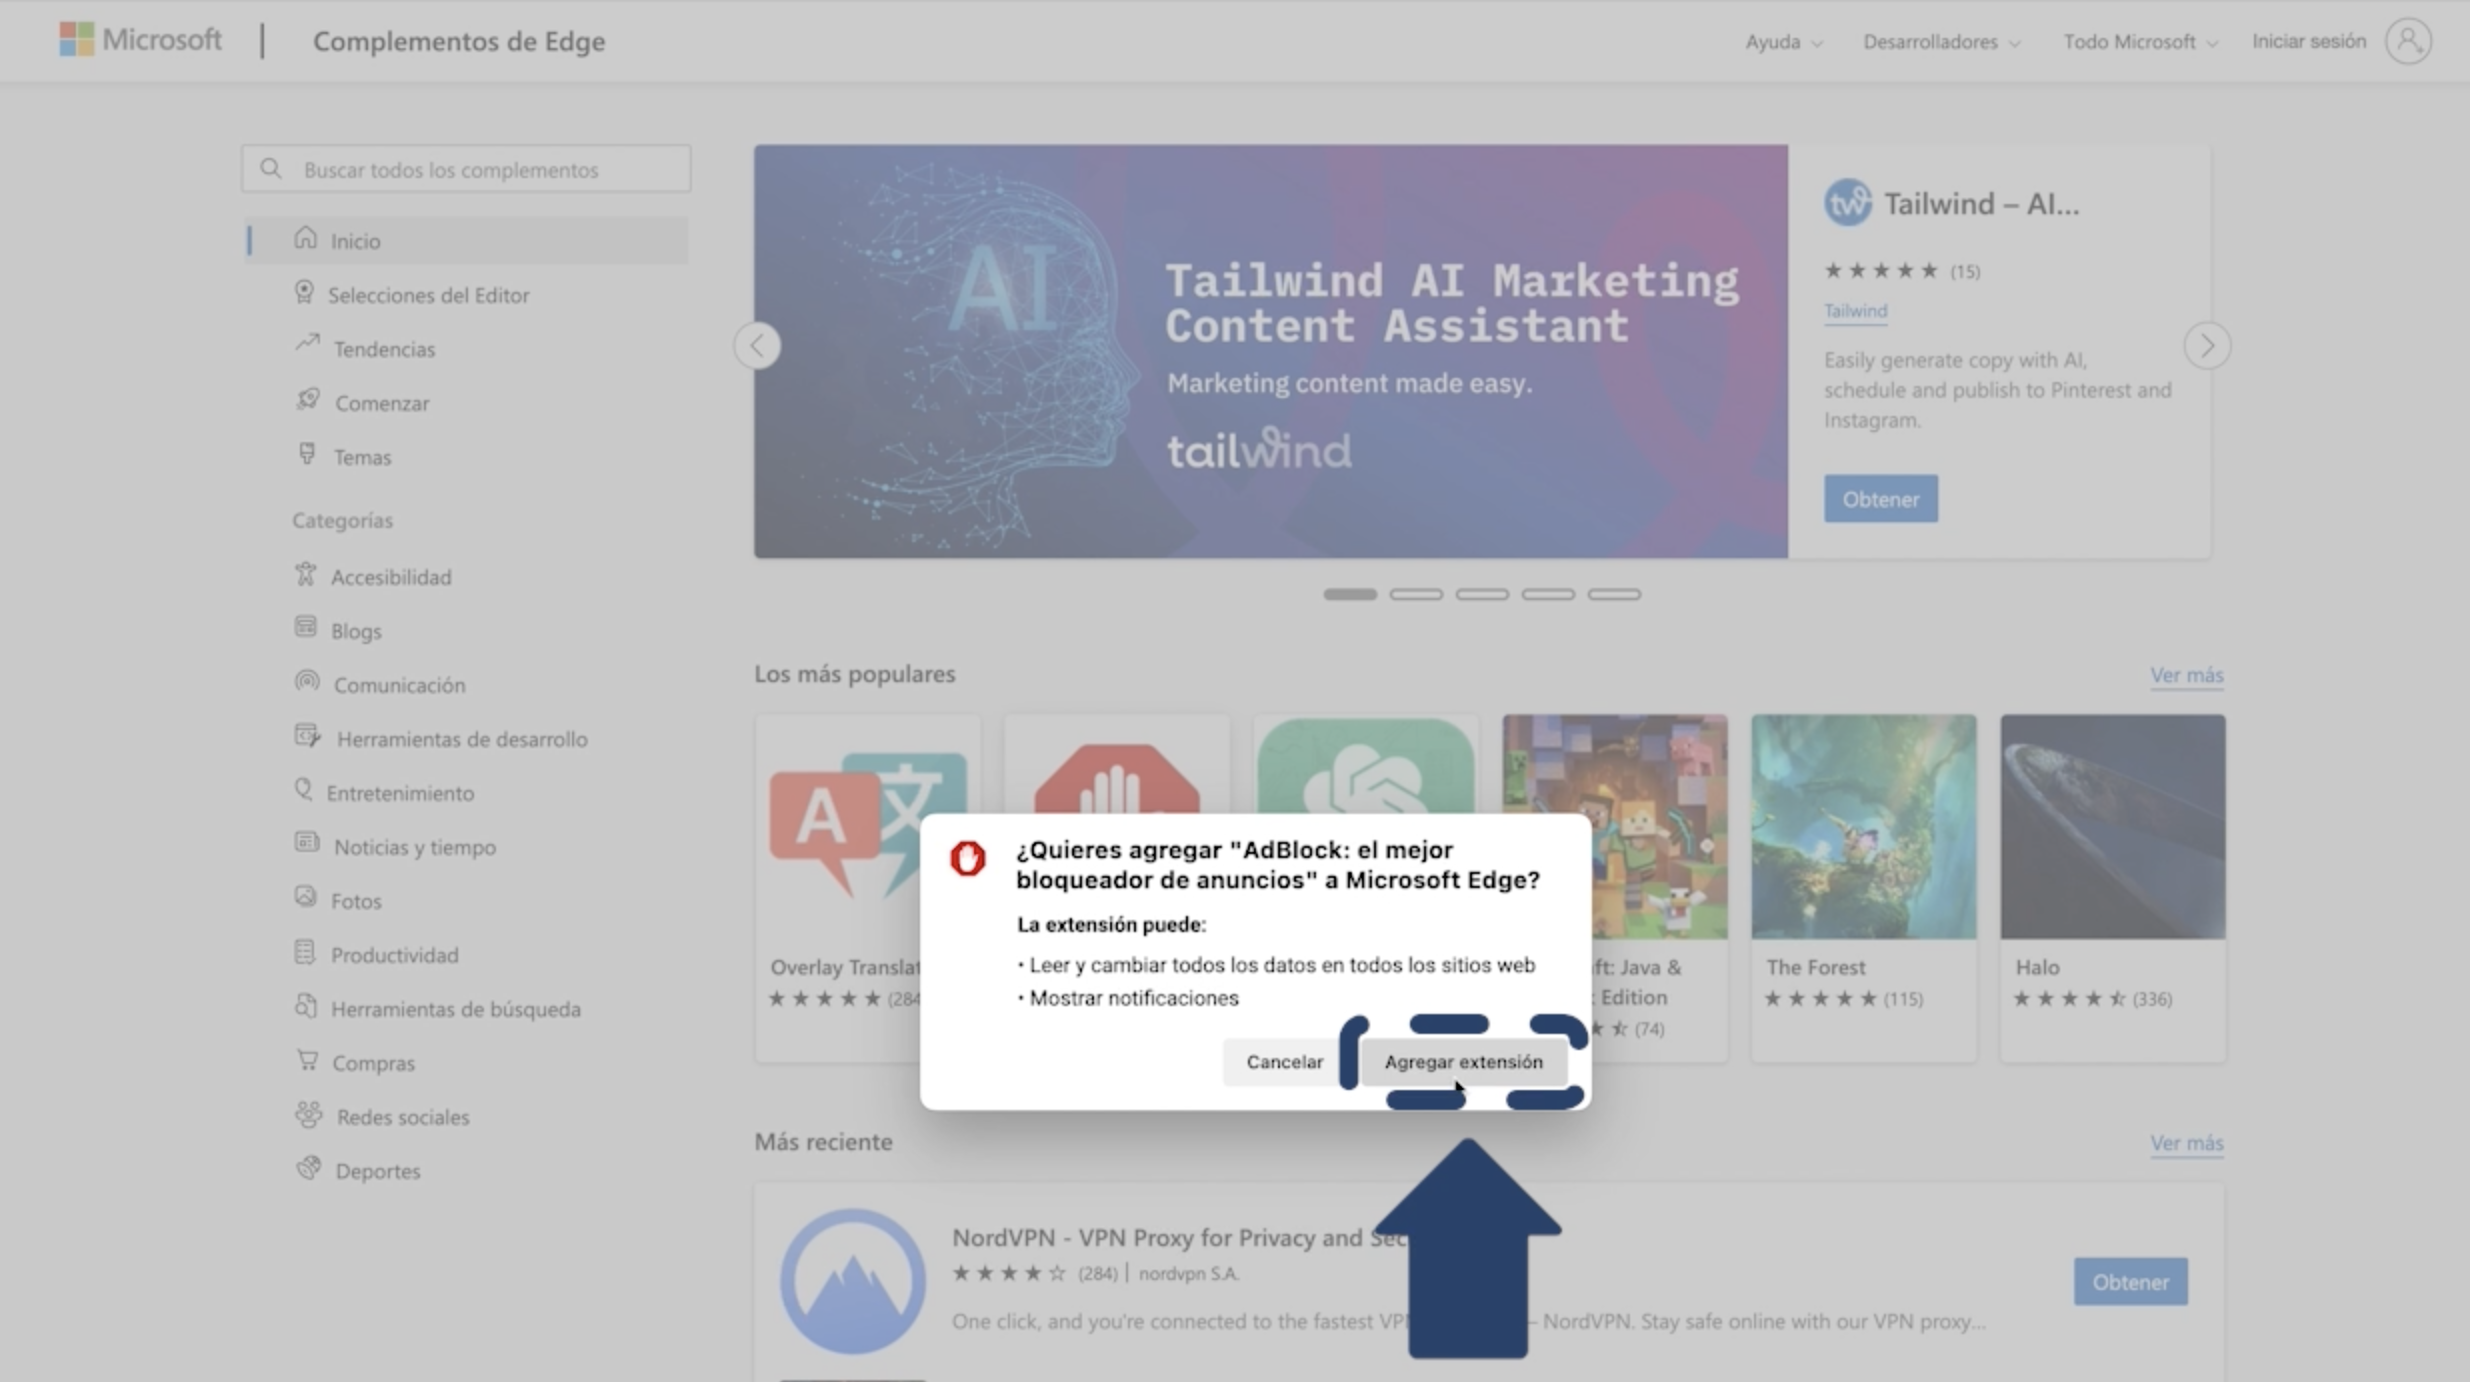Click the NordVPN mountain icon

pyautogui.click(x=852, y=1282)
